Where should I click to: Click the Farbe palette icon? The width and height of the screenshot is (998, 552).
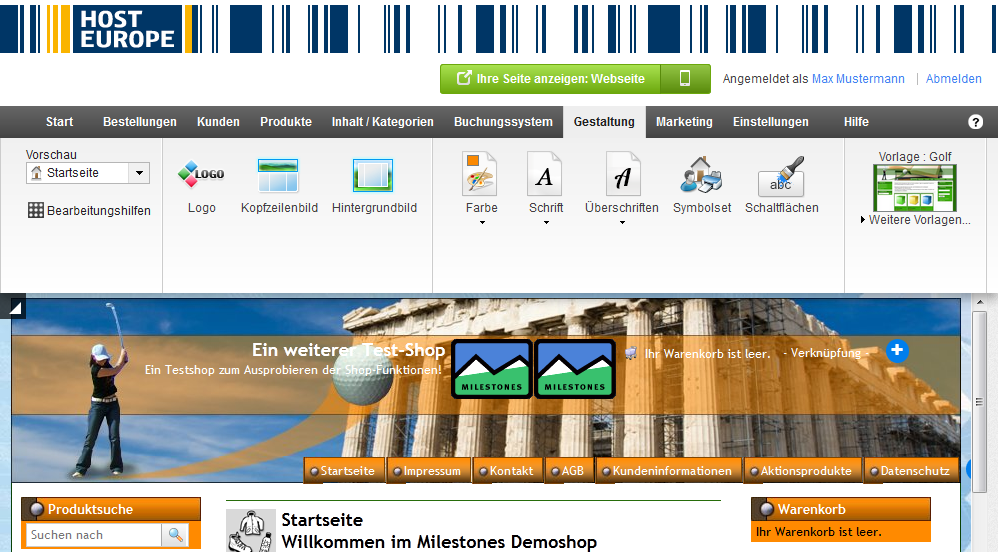coord(481,174)
